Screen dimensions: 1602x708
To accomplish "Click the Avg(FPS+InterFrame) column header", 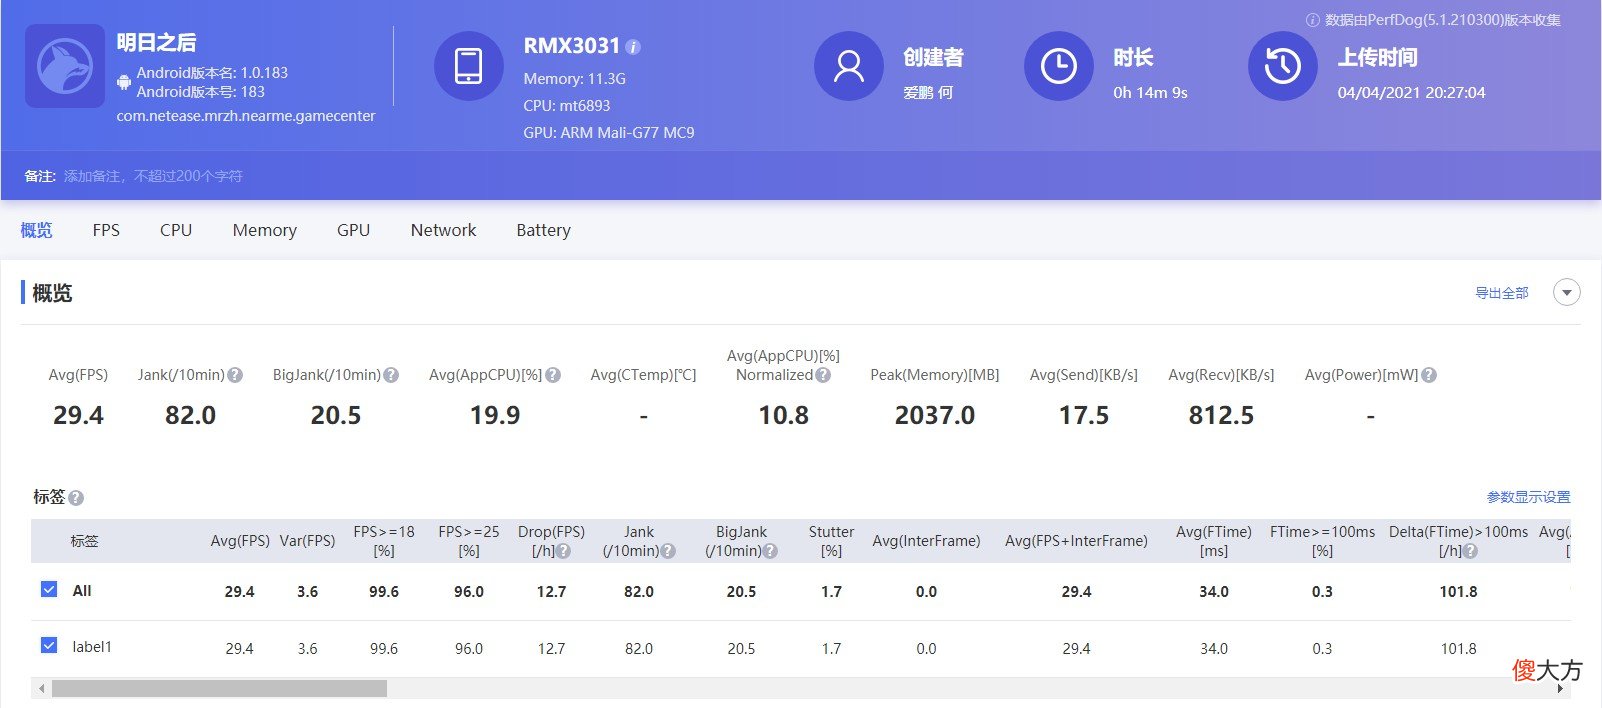I will coord(1076,541).
